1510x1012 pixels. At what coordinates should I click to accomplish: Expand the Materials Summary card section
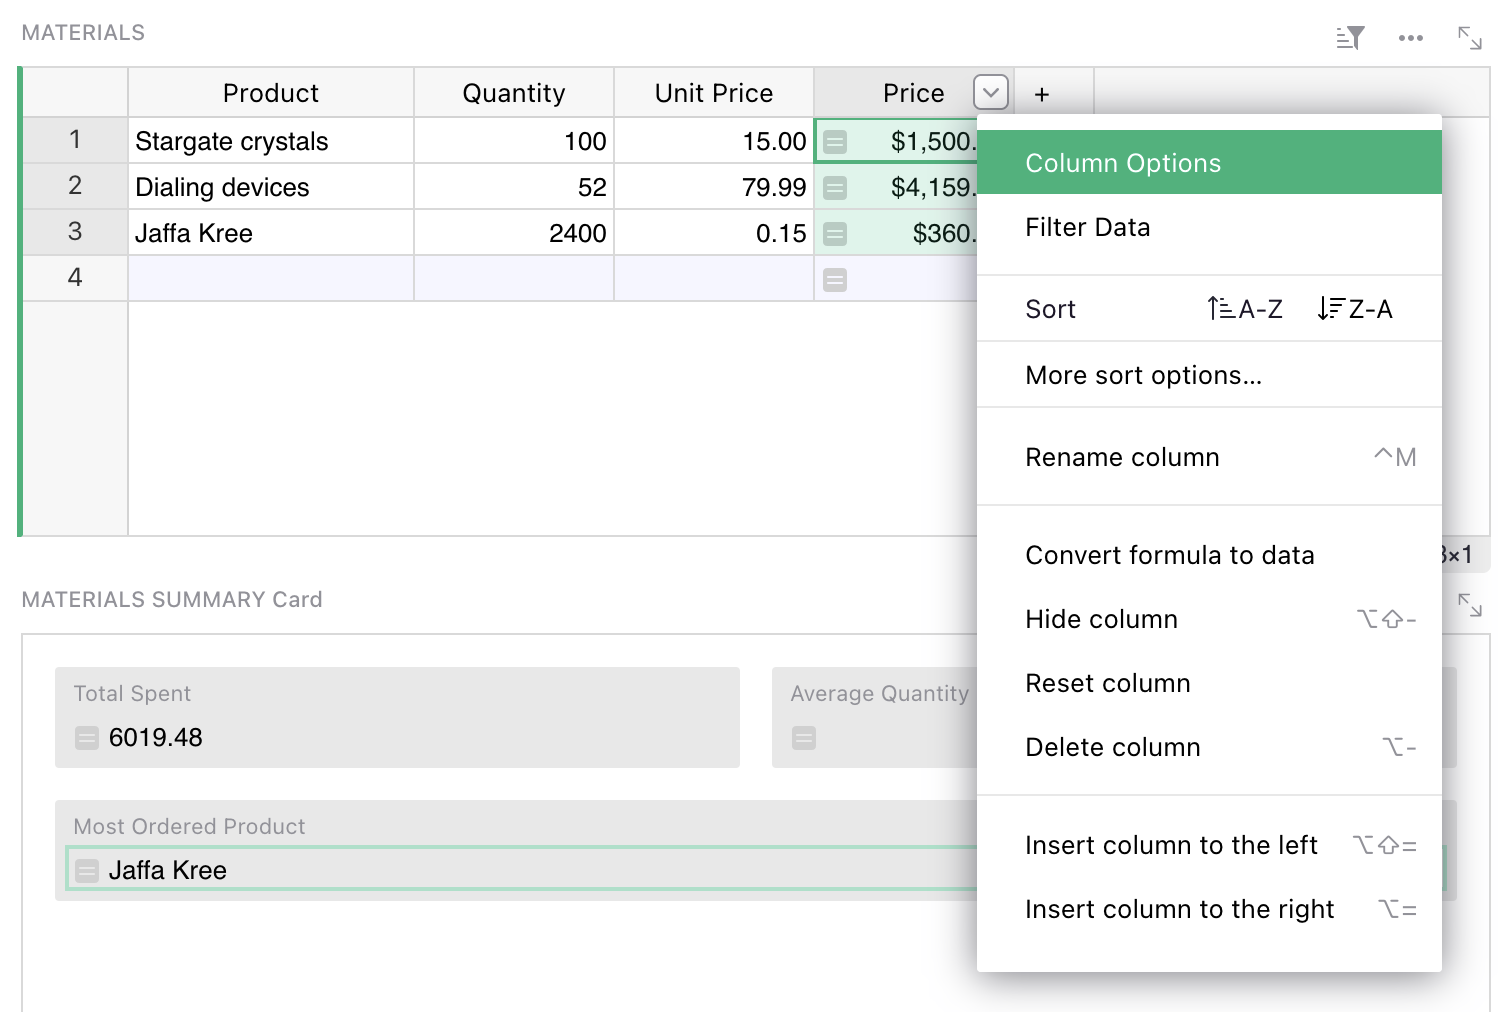click(x=1469, y=604)
